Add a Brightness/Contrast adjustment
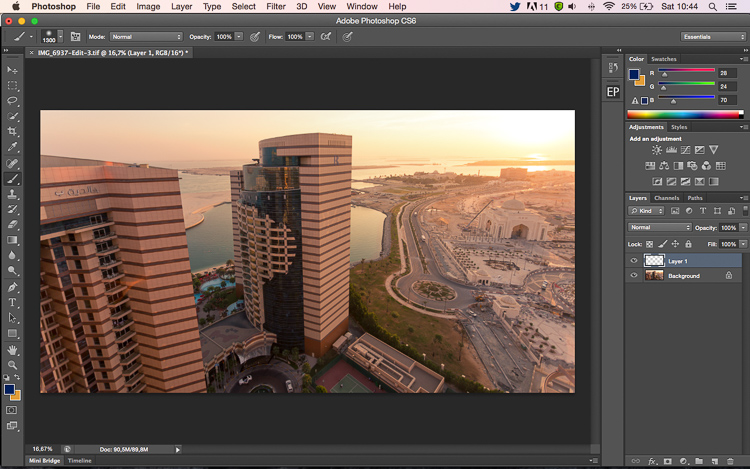This screenshot has height=469, width=750. tap(657, 150)
